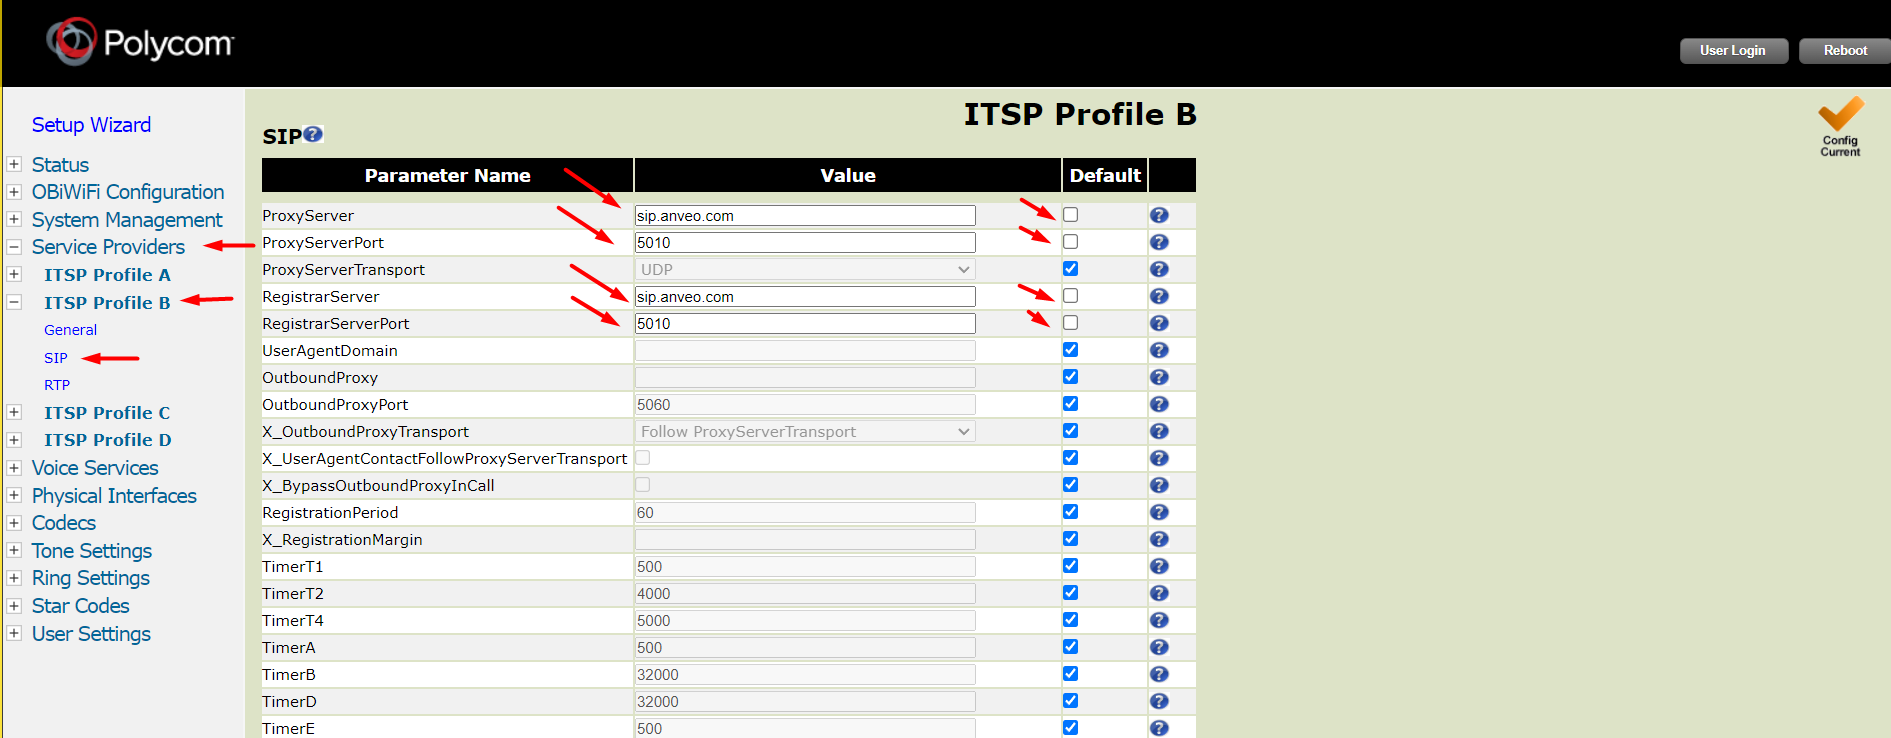Viewport: 1891px width, 738px height.
Task: Open Tone Settings section
Action: click(92, 550)
